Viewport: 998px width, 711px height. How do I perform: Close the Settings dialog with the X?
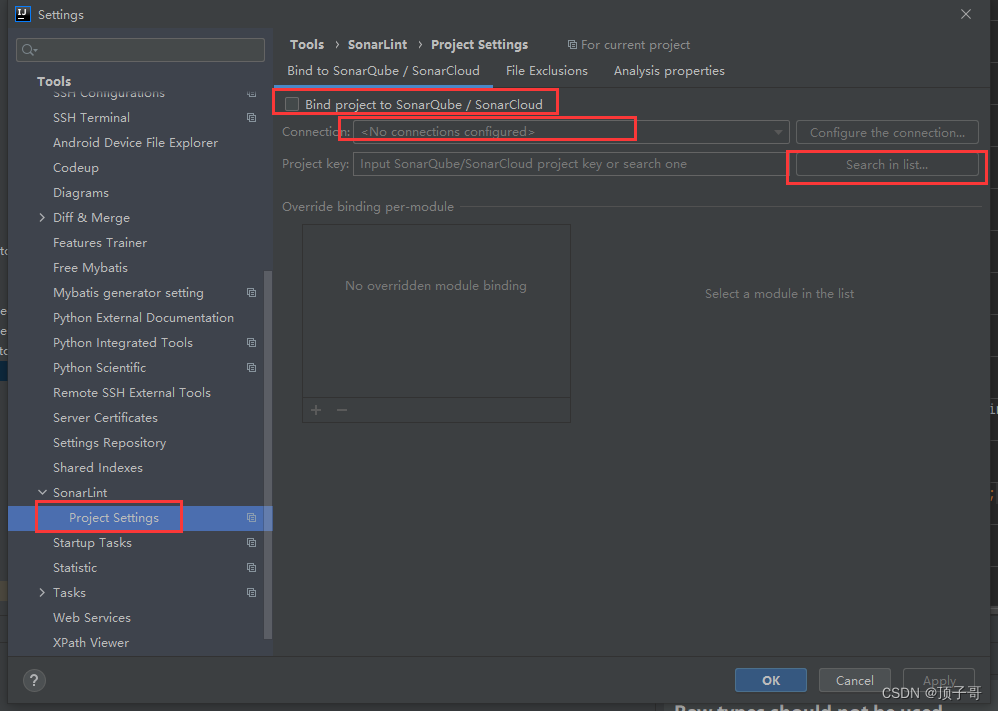[966, 14]
